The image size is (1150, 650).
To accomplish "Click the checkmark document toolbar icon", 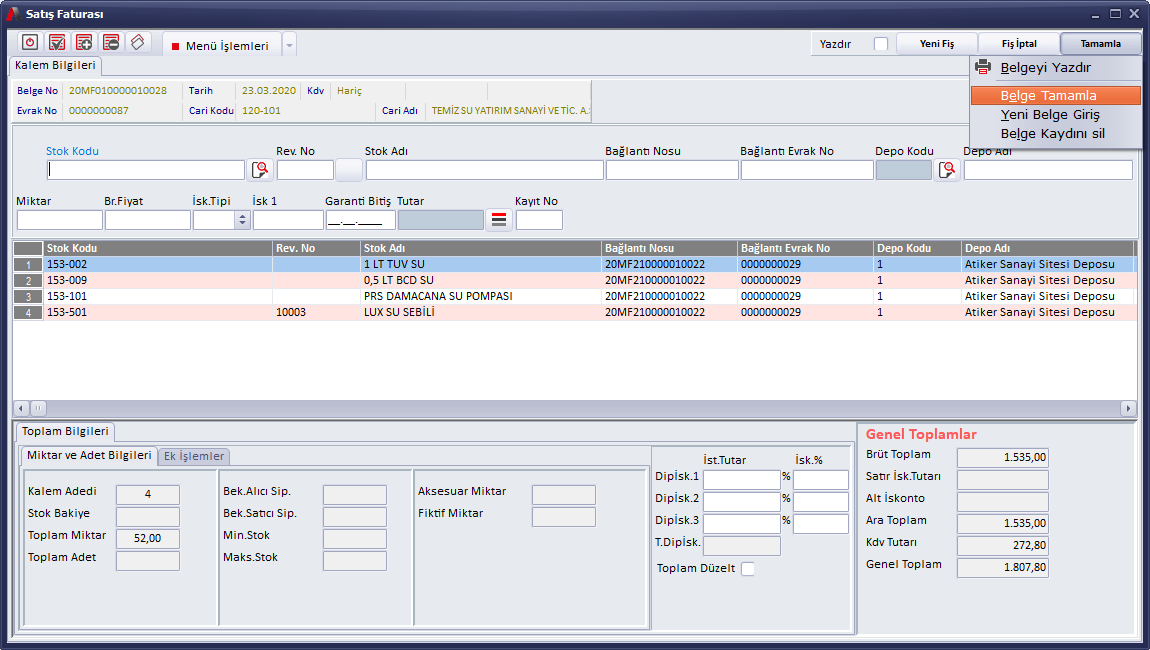I will coord(57,43).
